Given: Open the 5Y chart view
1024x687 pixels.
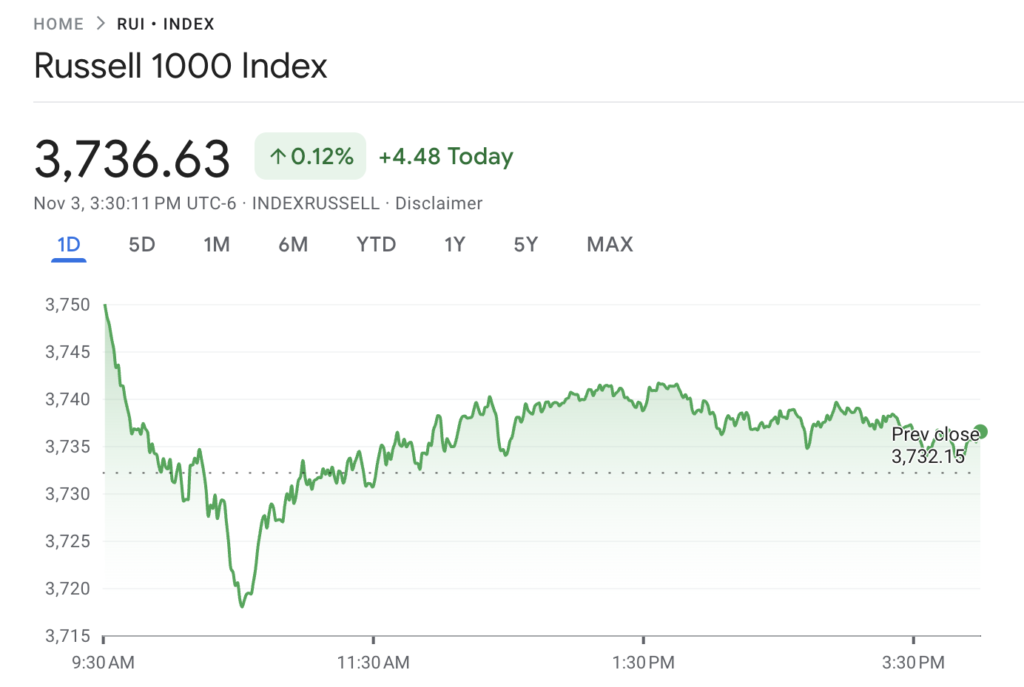Looking at the screenshot, I should point(525,244).
